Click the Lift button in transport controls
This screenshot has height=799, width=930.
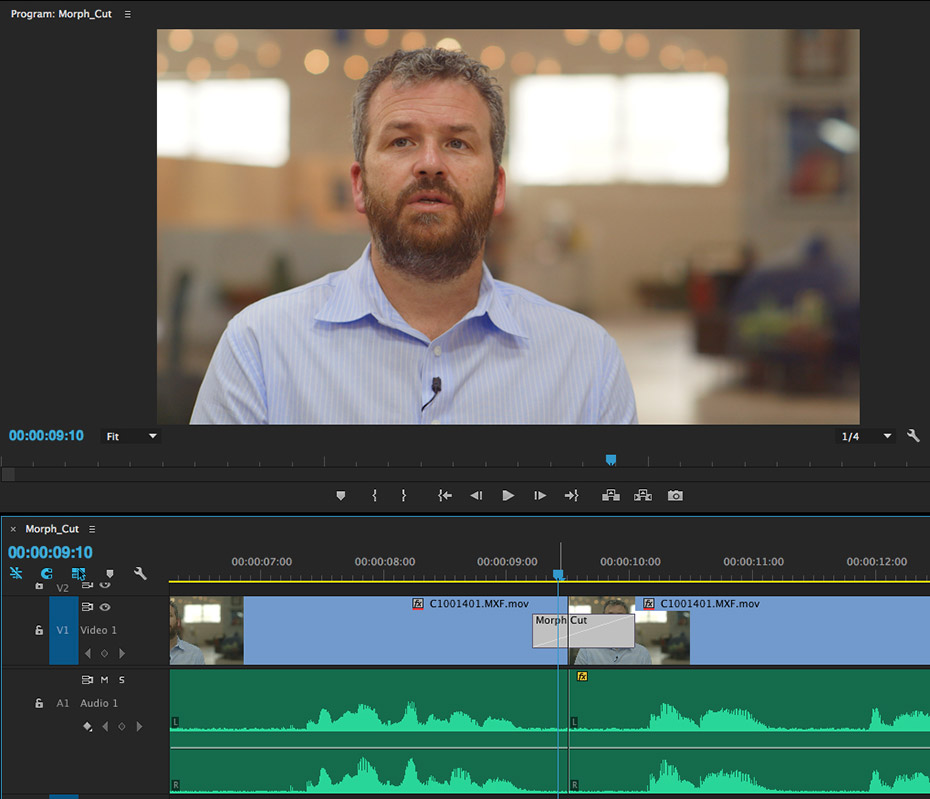(x=610, y=496)
